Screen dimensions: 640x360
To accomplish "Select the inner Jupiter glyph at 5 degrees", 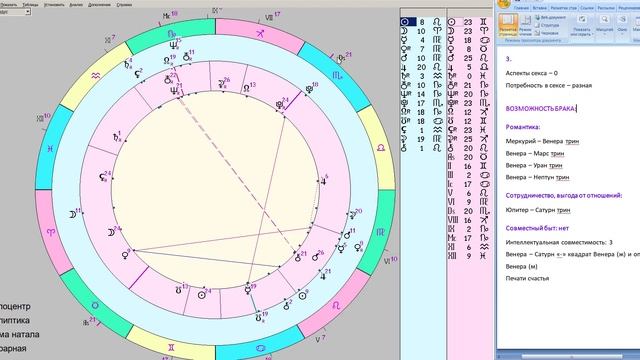I will click(324, 181).
